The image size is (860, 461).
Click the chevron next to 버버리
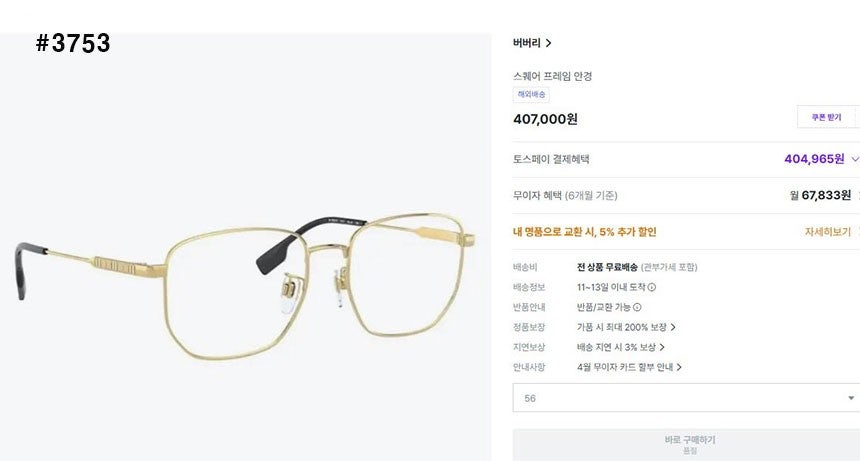tap(548, 43)
